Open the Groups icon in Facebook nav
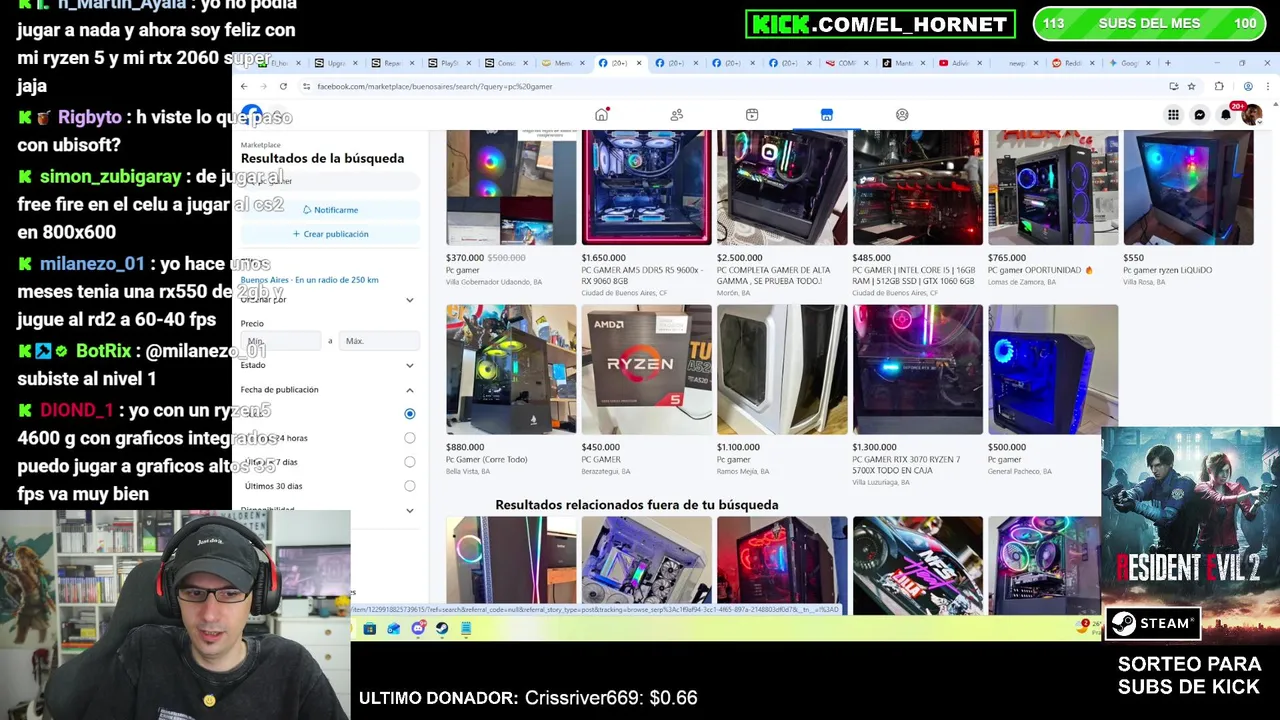Image resolution: width=1280 pixels, height=720 pixels. coord(902,115)
